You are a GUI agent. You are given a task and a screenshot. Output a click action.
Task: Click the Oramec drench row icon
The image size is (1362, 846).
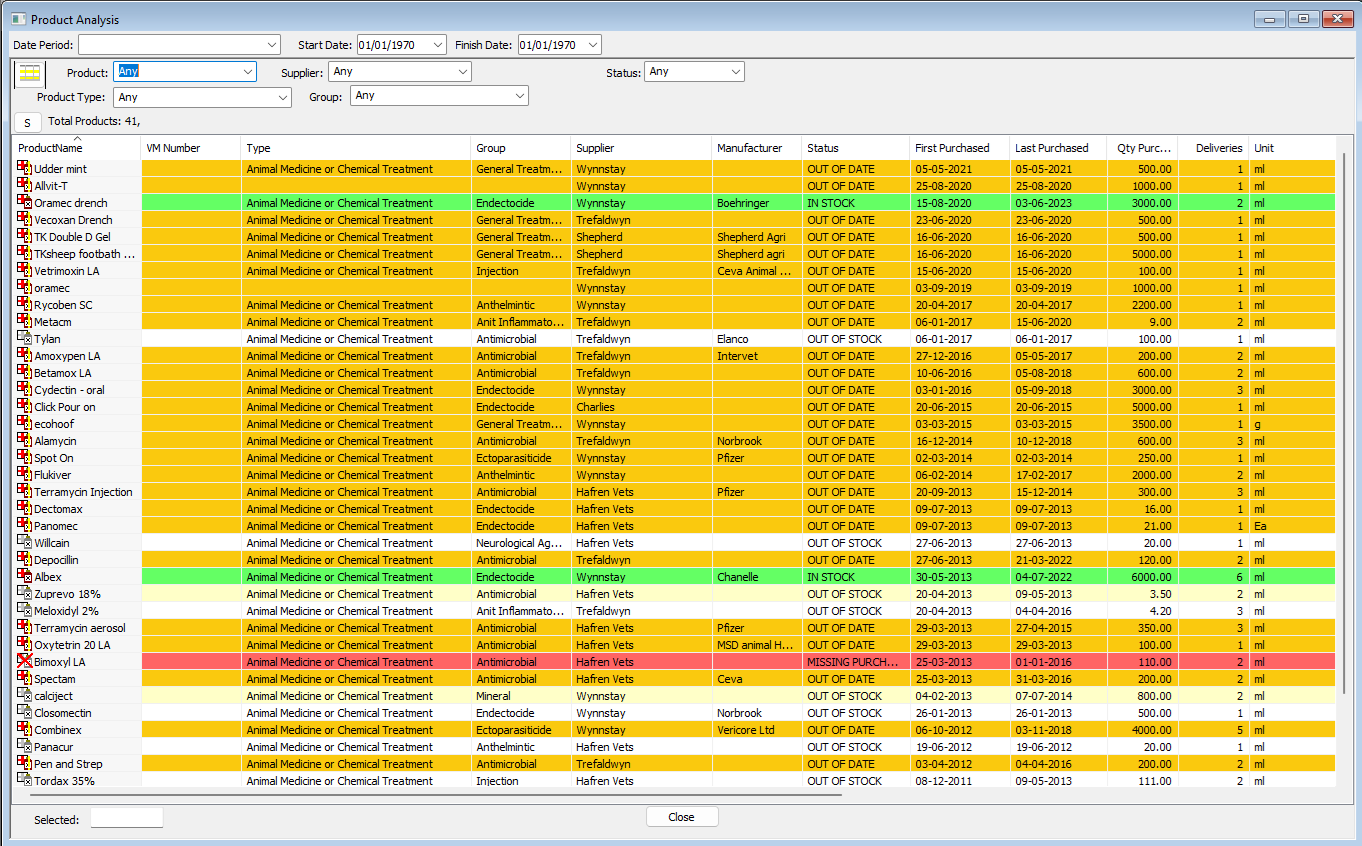tap(25, 203)
